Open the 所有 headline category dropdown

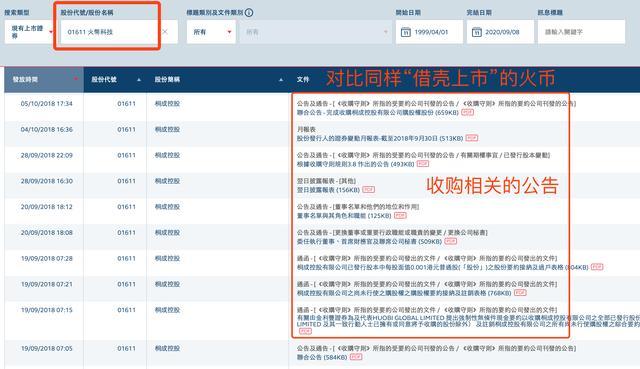(x=211, y=32)
